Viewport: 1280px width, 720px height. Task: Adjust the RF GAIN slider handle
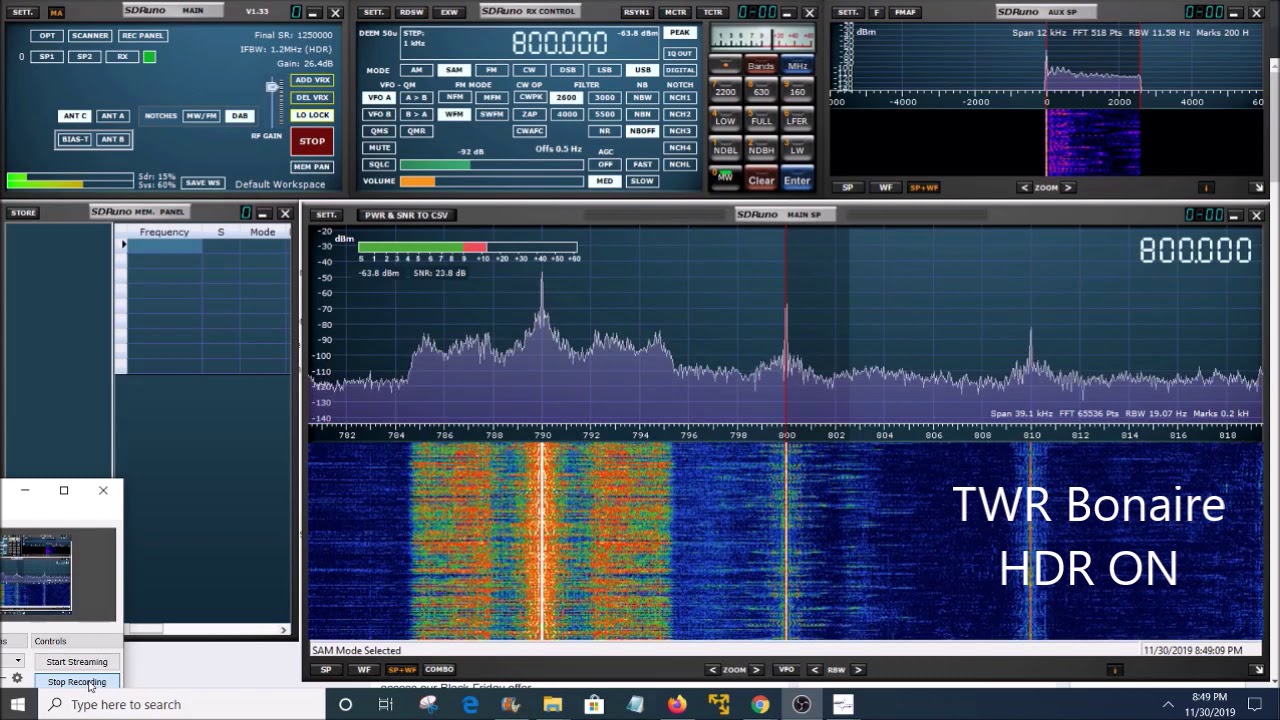[272, 88]
